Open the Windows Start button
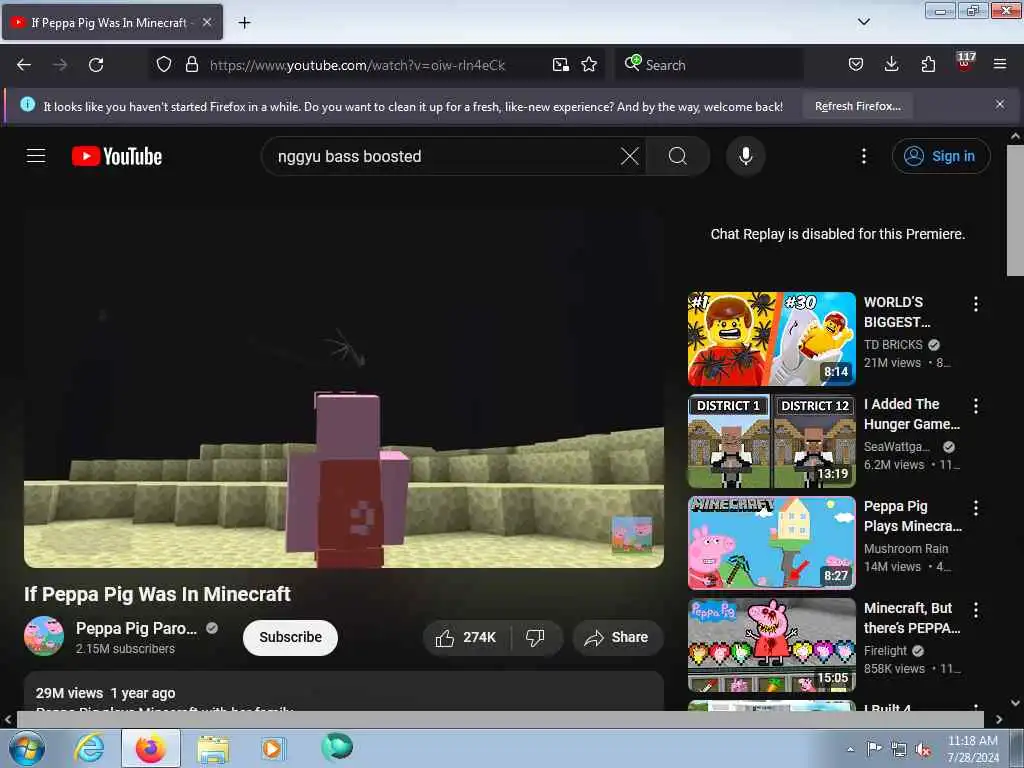This screenshot has height=768, width=1024. click(27, 748)
